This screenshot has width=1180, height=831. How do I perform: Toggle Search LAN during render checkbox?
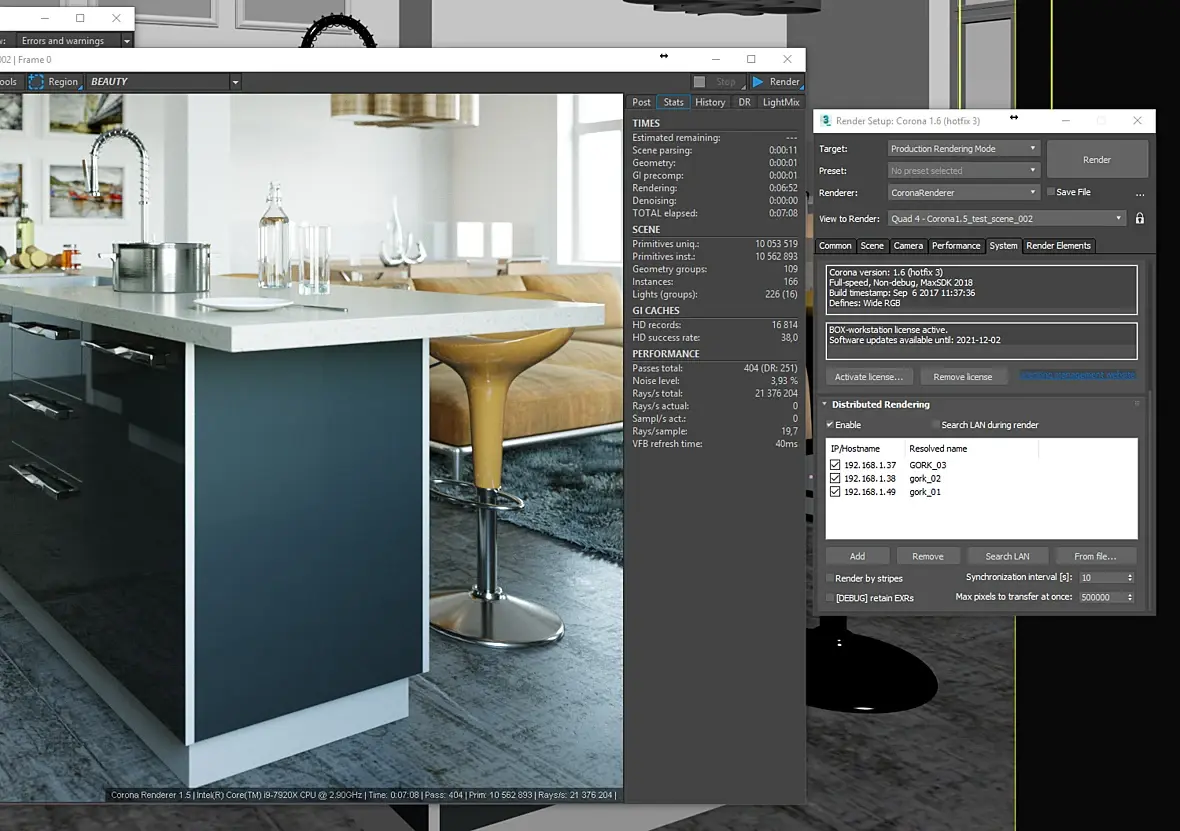(x=935, y=425)
